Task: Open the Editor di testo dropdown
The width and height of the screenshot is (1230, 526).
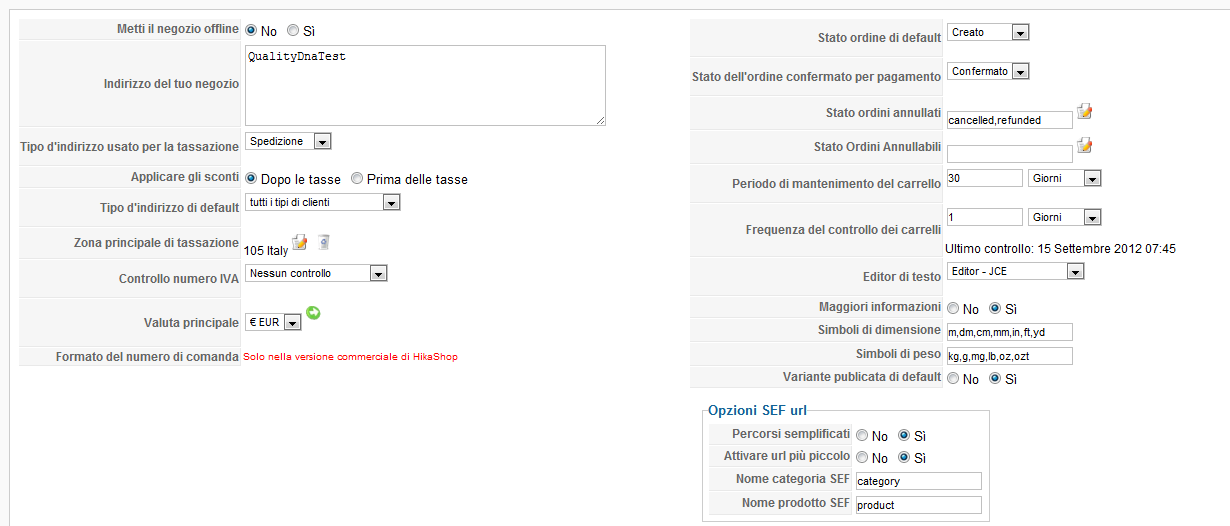Action: point(1015,271)
